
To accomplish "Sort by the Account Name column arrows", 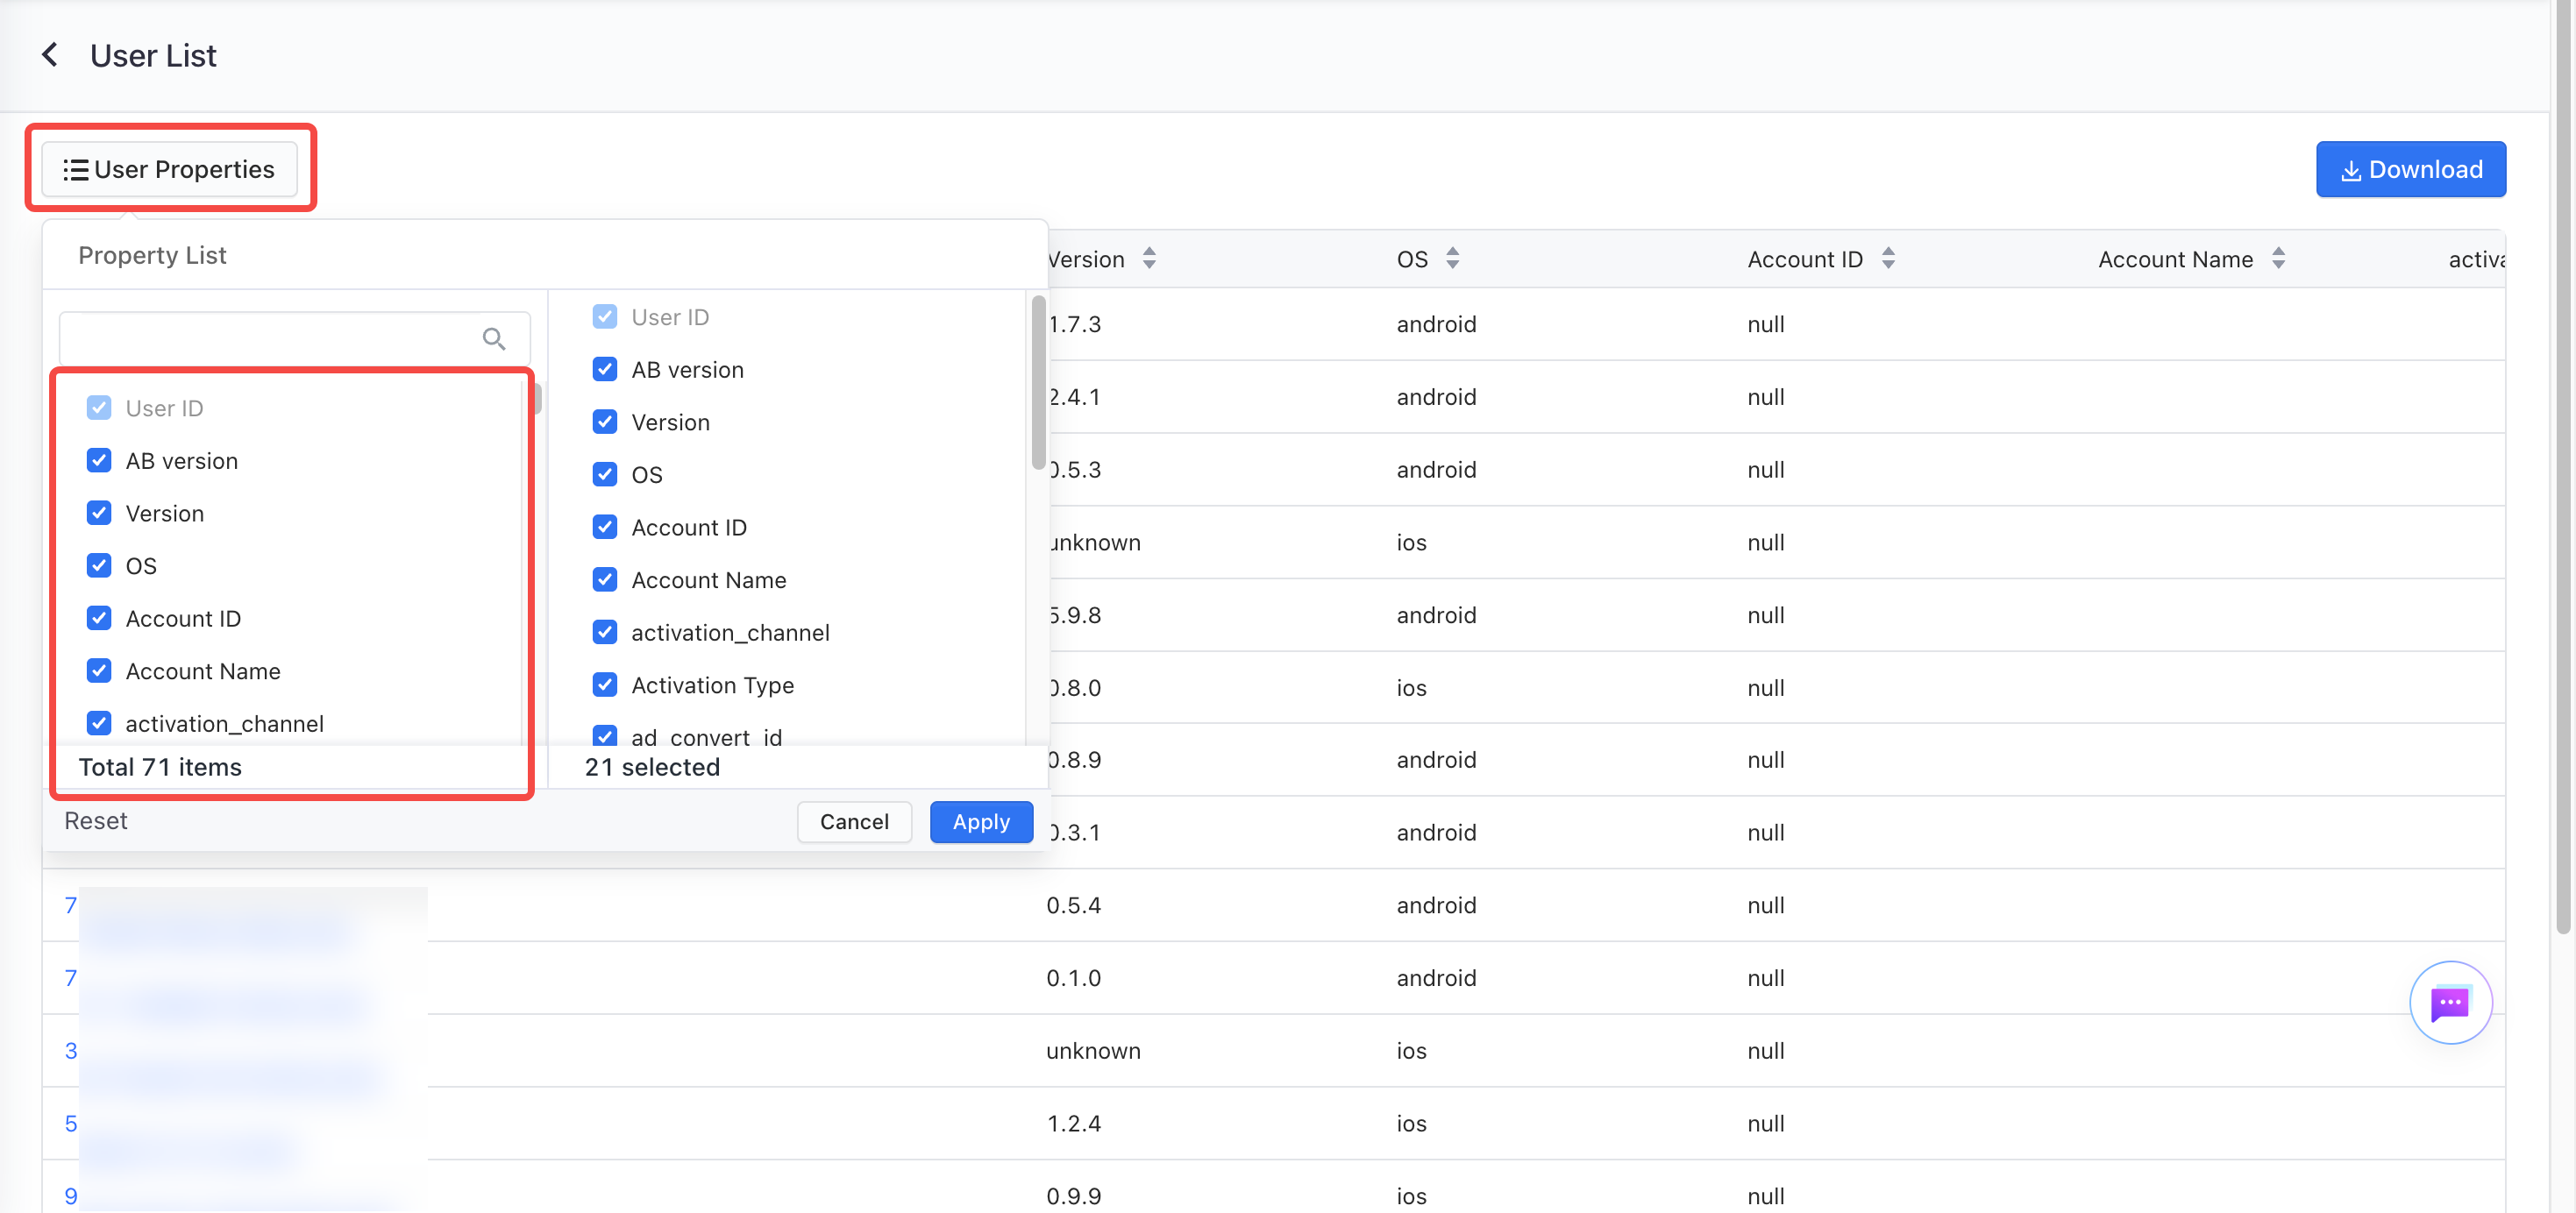I will (x=2277, y=259).
